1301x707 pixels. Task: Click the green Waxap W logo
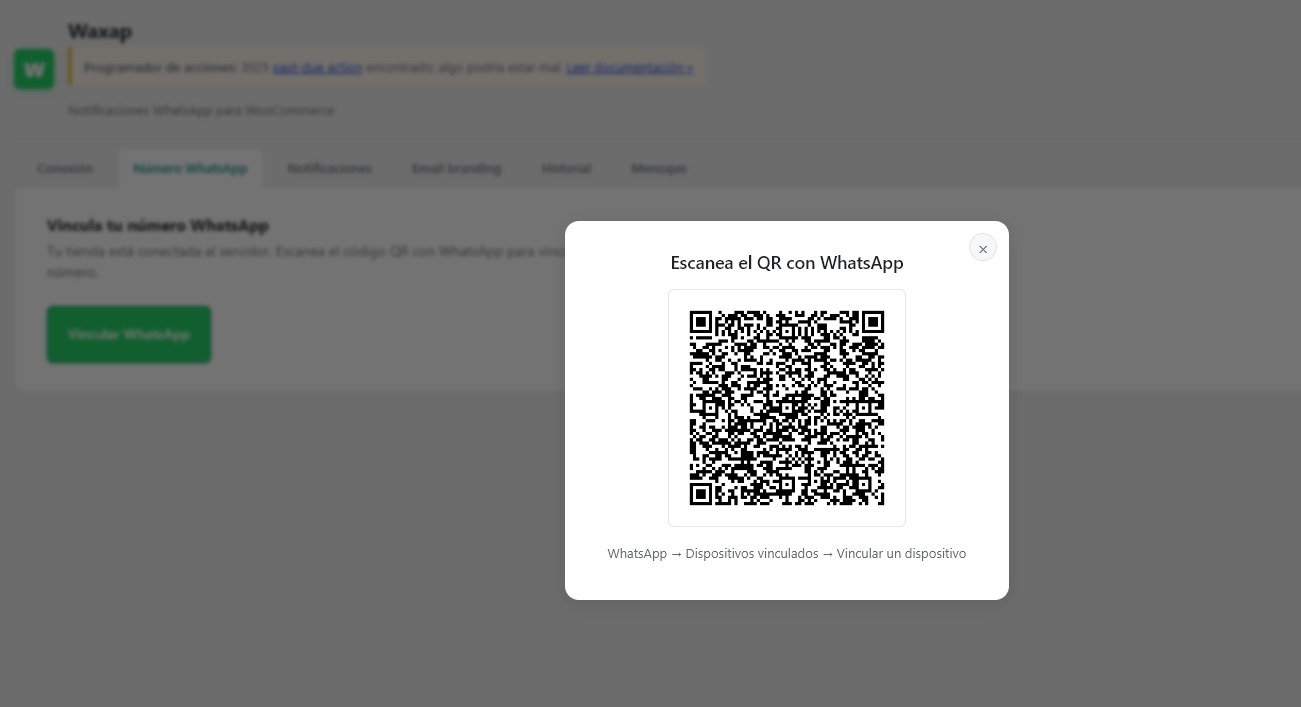click(34, 69)
